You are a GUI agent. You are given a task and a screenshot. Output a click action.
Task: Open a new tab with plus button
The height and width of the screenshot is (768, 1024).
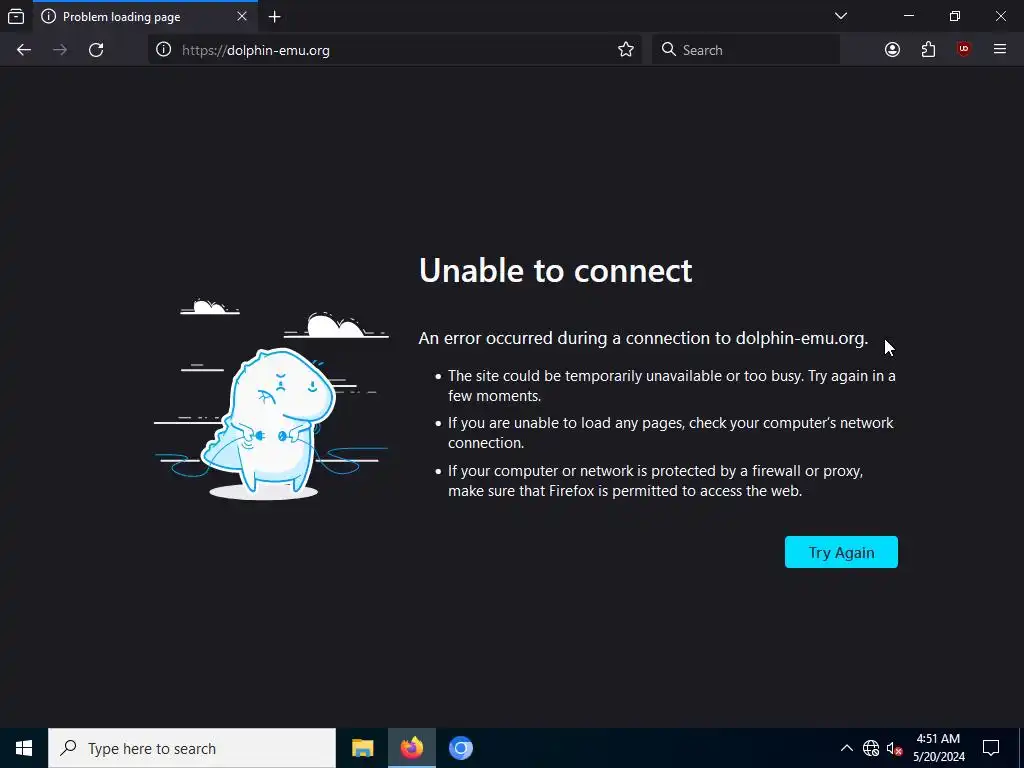[x=275, y=16]
